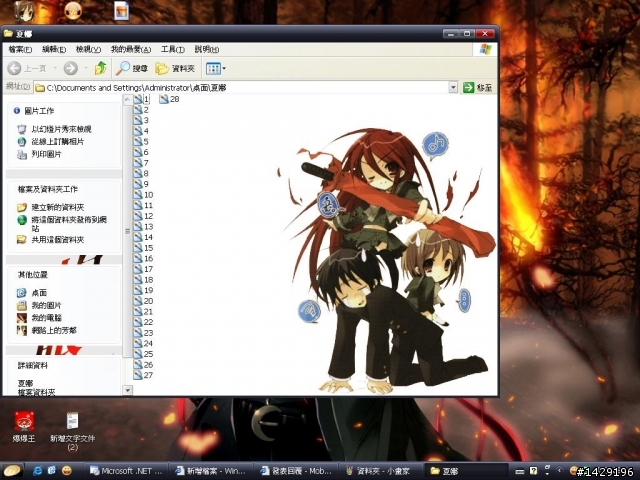This screenshot has width=640, height=480.
Task: View pictures as a slideshow (以幻燈片秀來檢視)
Action: (61, 129)
